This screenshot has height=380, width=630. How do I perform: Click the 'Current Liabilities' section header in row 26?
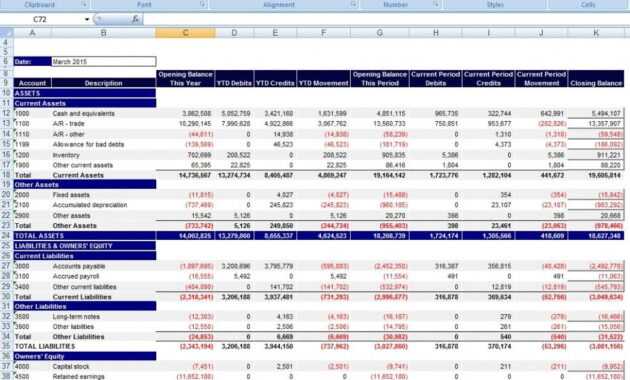coord(84,256)
